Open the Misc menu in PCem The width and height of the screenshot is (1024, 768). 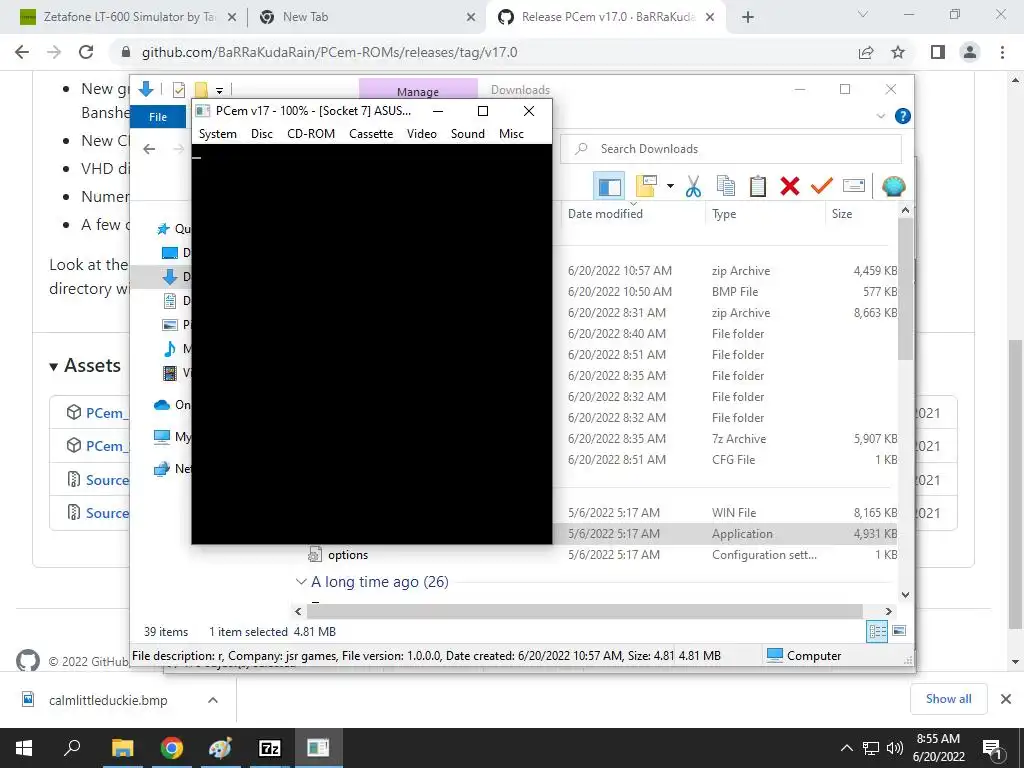[511, 134]
